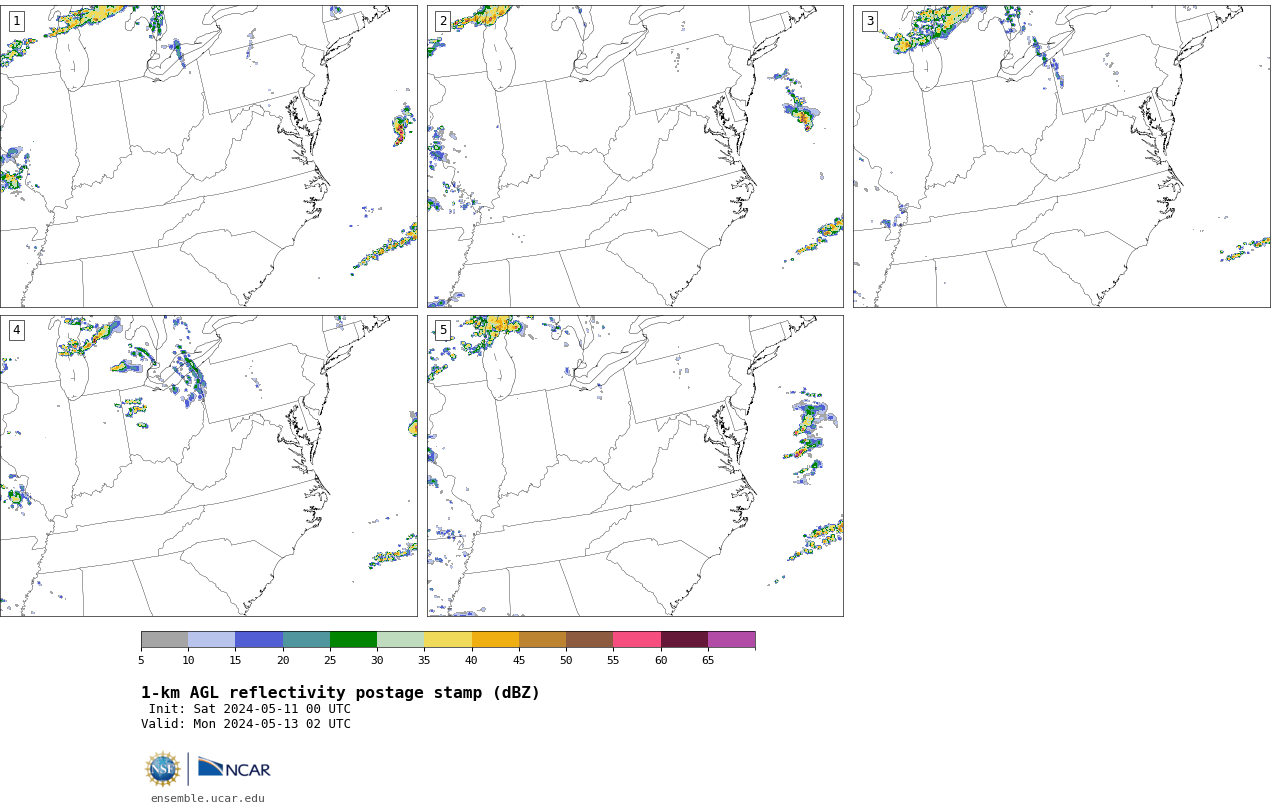The image size is (1280, 809).
Task: Click the orange 40-45 dBZ swatch
Action: pyautogui.click(x=495, y=640)
